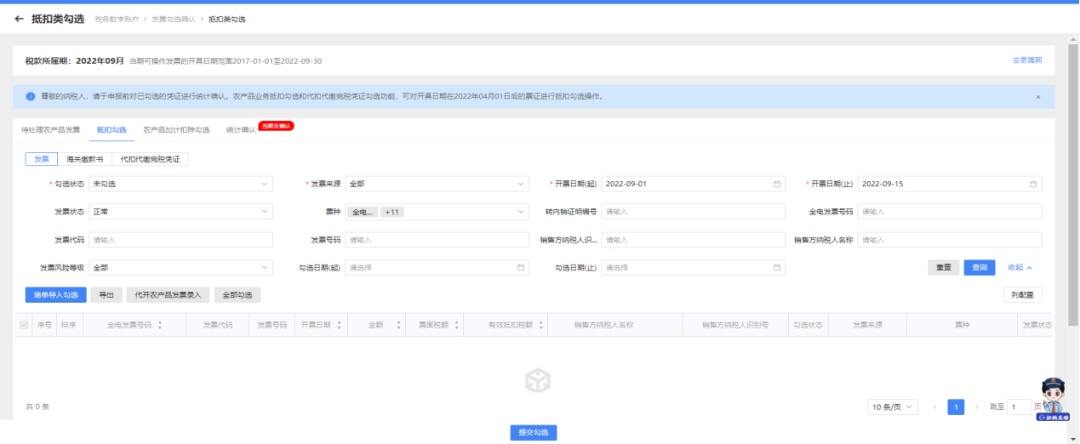1080x444 pixels.
Task: Sort table by 金额 column arrows
Action: pyautogui.click(x=399, y=325)
